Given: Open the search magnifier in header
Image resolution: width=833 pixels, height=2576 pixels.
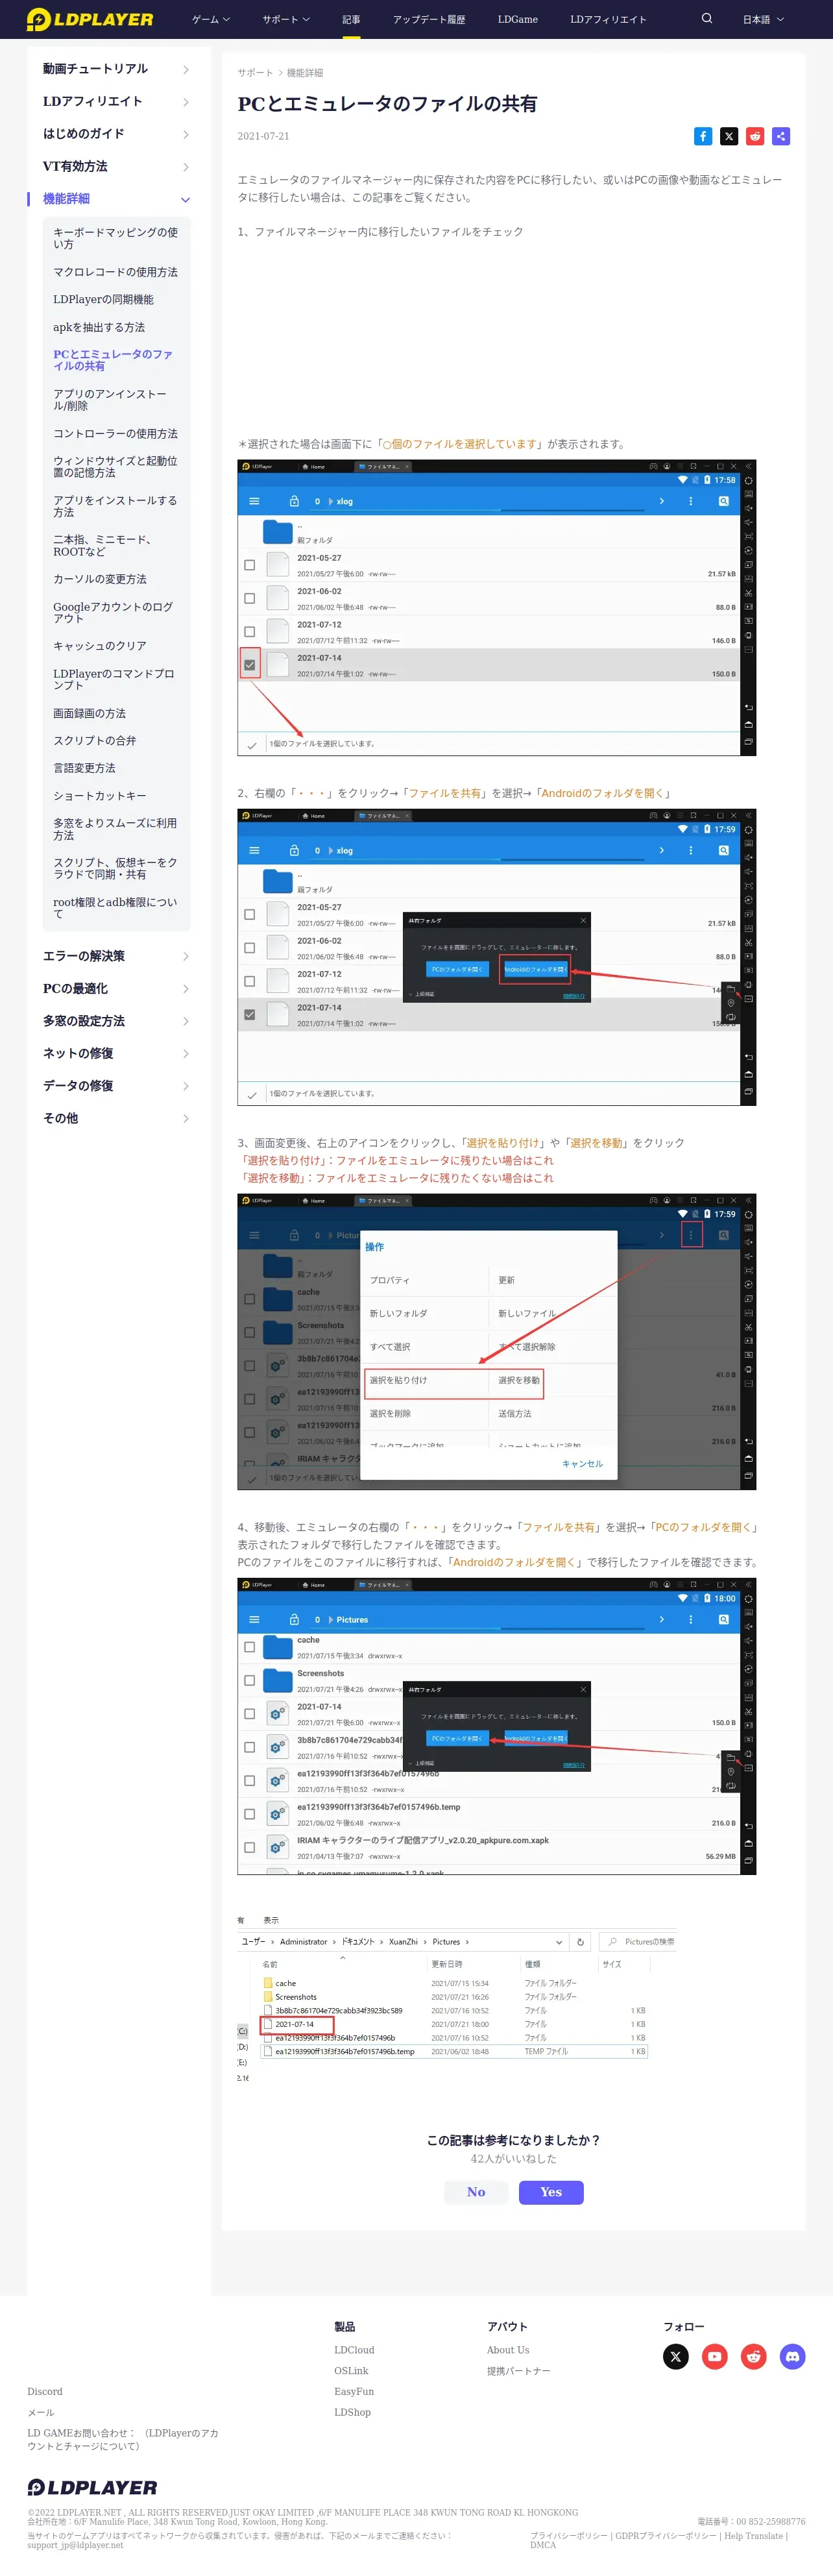Looking at the screenshot, I should pyautogui.click(x=707, y=19).
